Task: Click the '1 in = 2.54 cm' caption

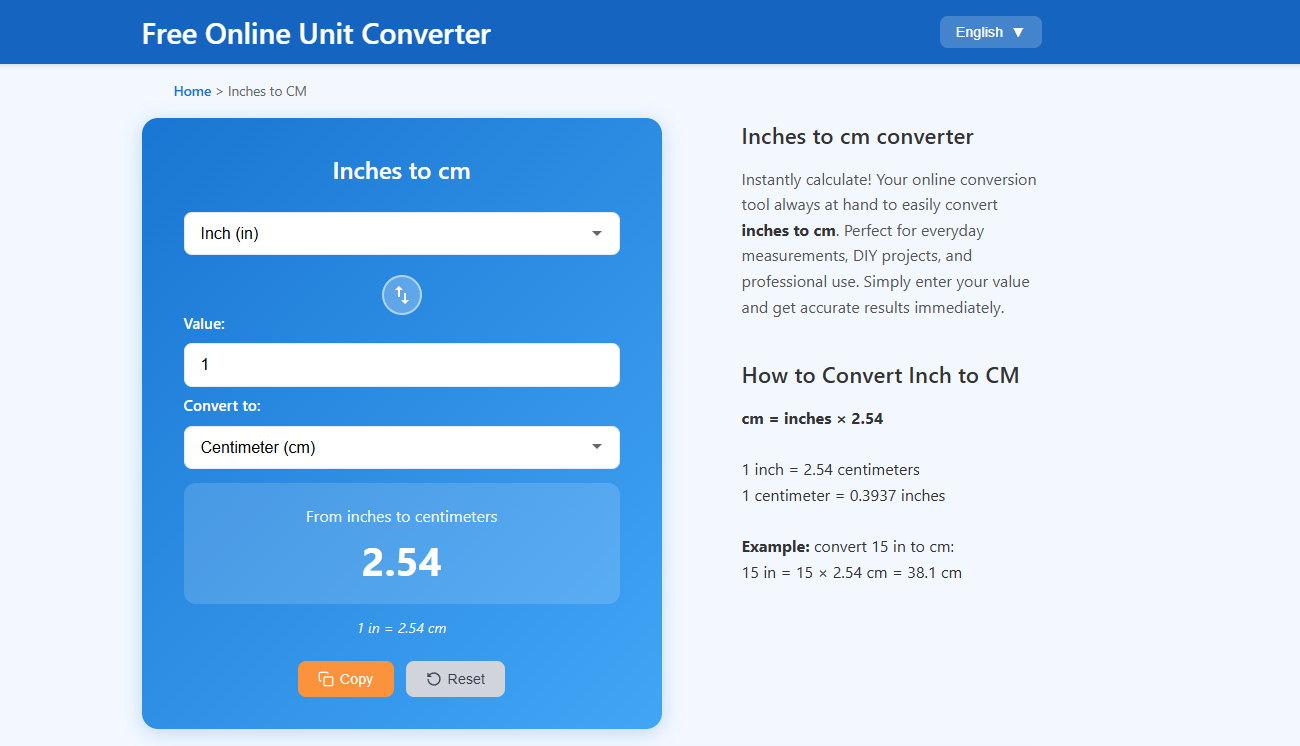Action: pos(401,628)
